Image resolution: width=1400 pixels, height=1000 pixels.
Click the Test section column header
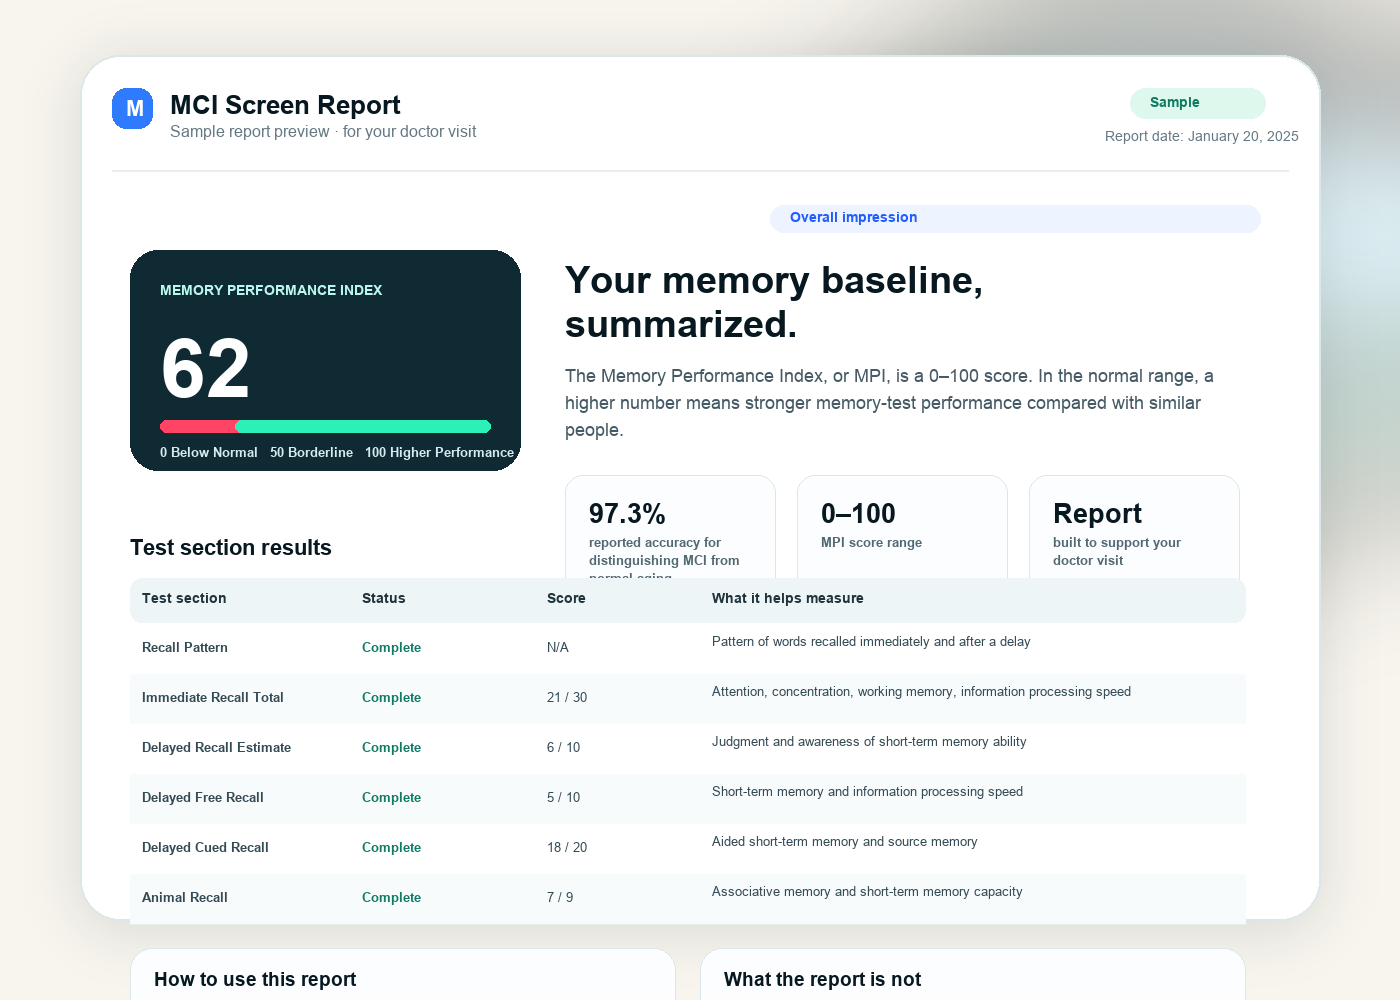[x=184, y=598]
